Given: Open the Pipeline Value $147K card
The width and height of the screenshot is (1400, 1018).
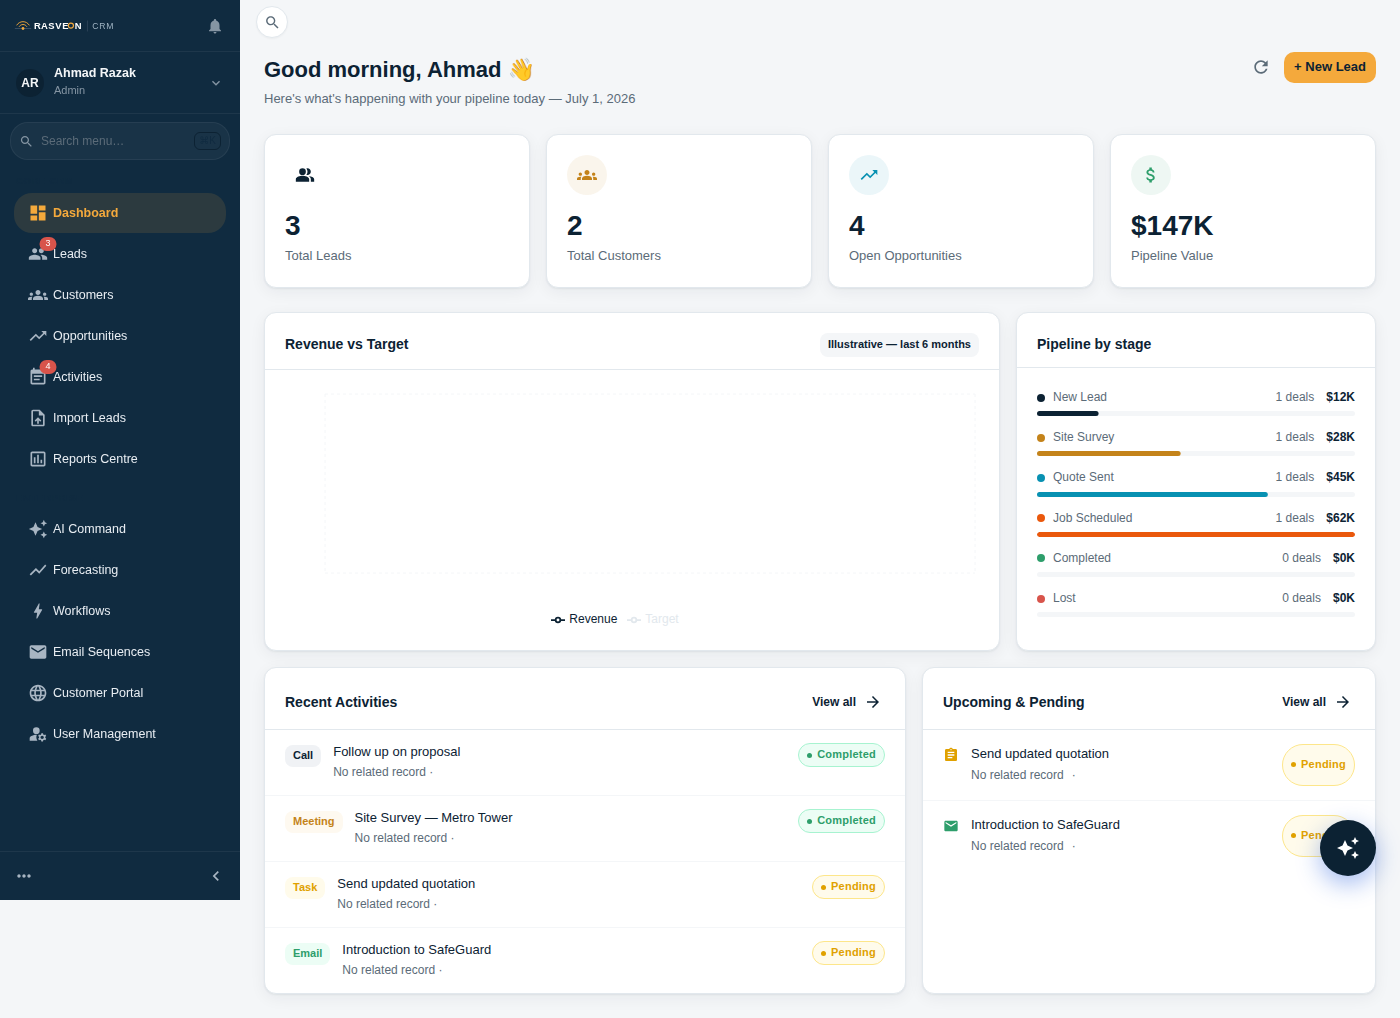Looking at the screenshot, I should (x=1243, y=211).
